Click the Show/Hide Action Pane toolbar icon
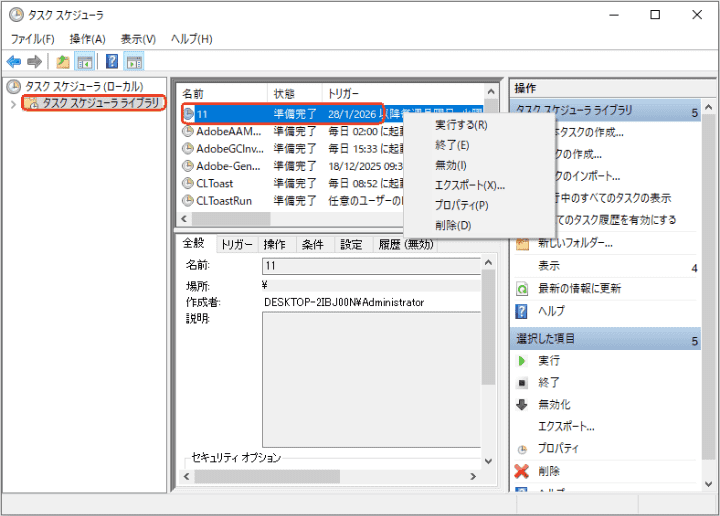The height and width of the screenshot is (516, 720). (134, 61)
